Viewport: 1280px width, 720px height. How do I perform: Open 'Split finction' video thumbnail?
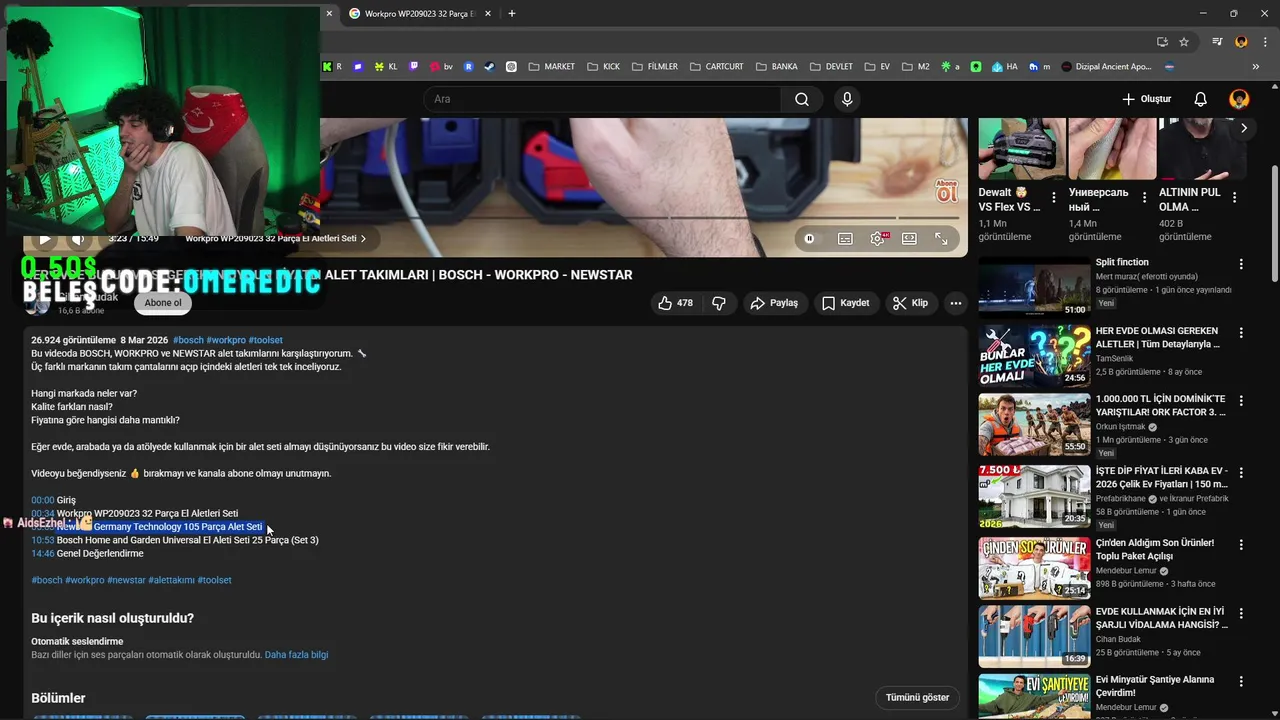[x=1034, y=287]
